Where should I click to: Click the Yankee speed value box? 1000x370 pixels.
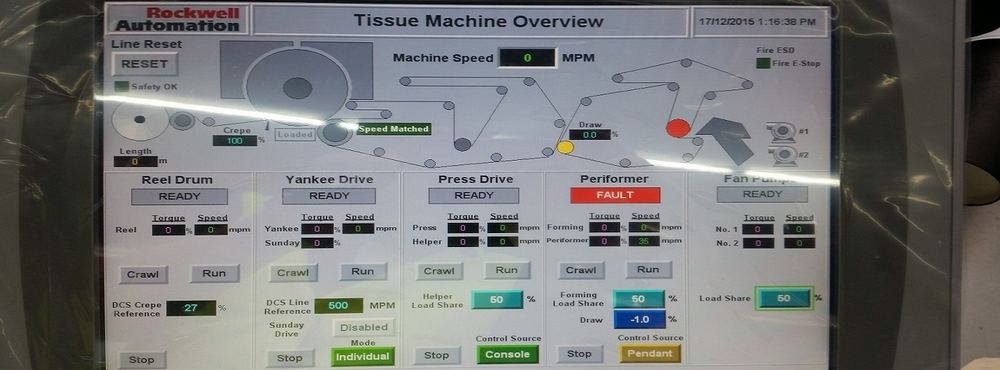358,228
